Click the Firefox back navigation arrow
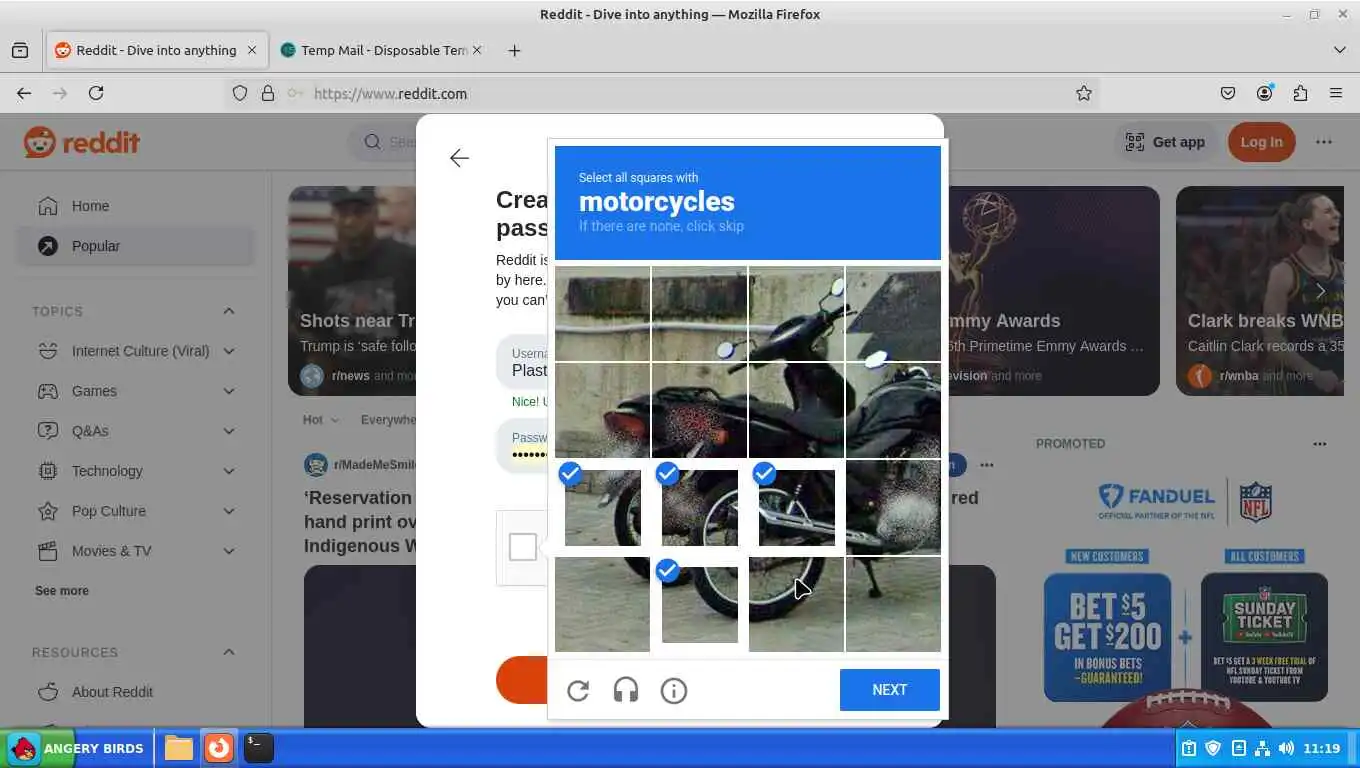 [24, 93]
